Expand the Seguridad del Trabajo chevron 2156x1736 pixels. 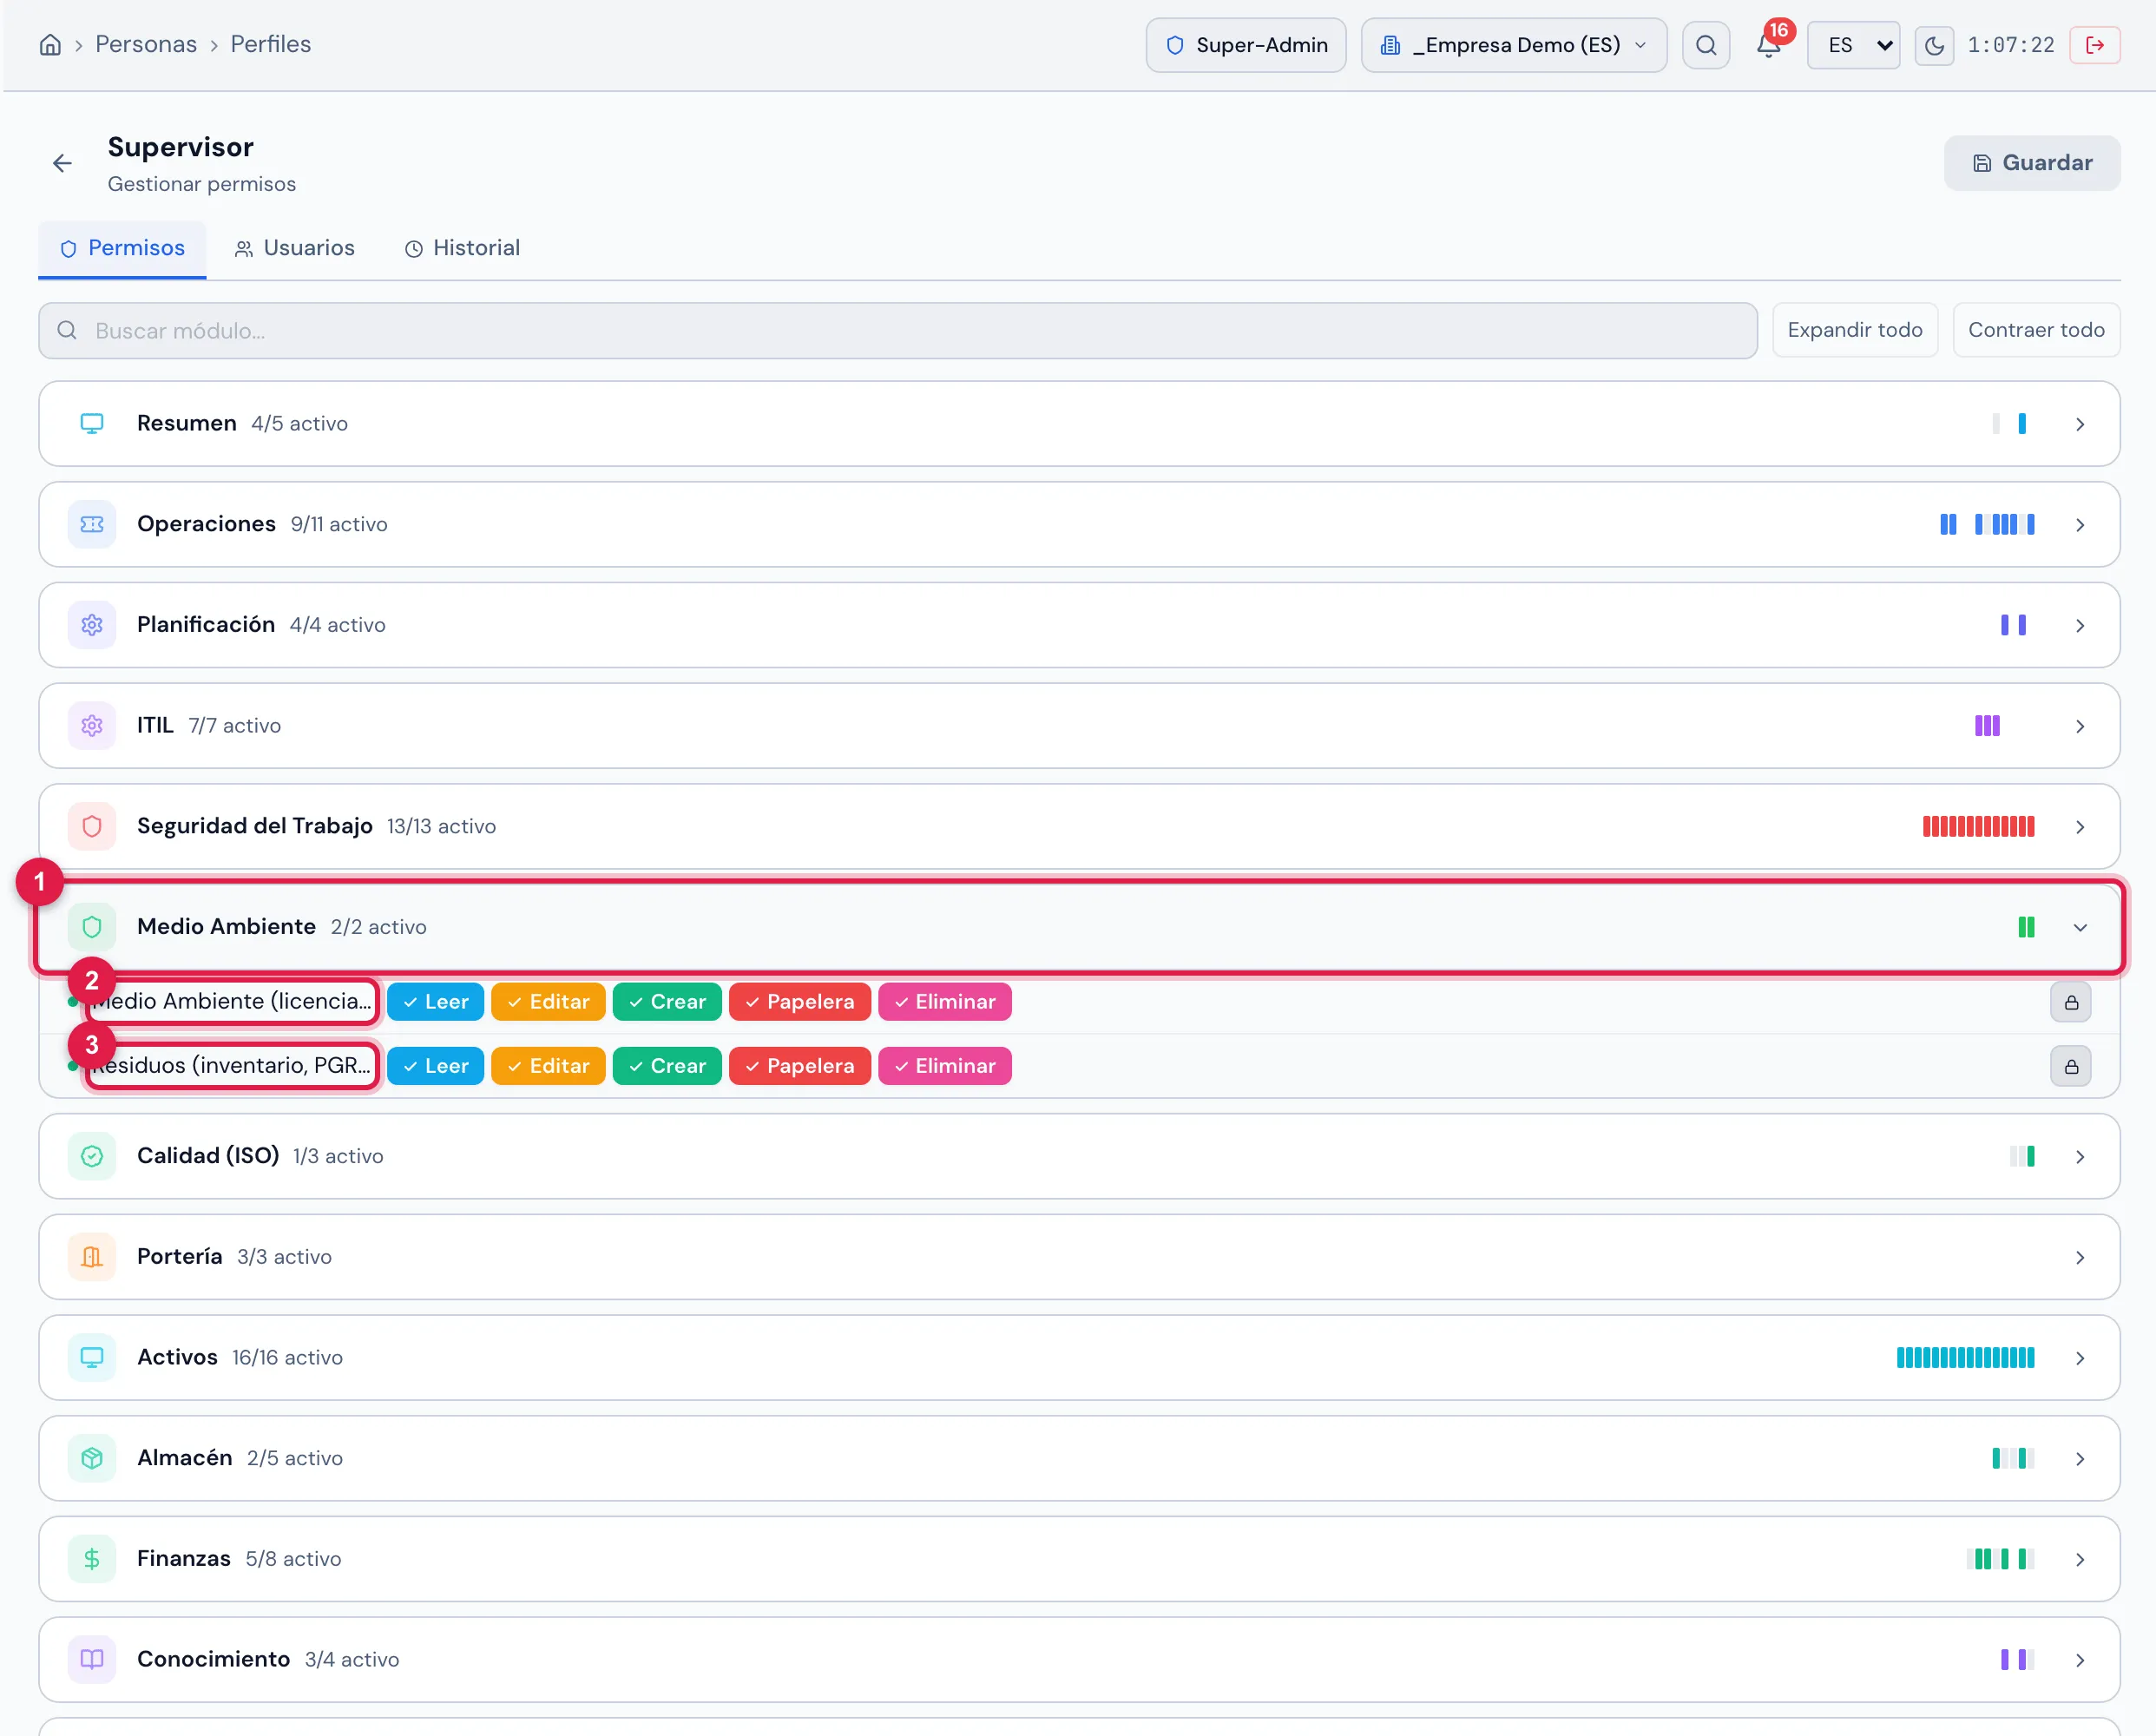coord(2080,827)
